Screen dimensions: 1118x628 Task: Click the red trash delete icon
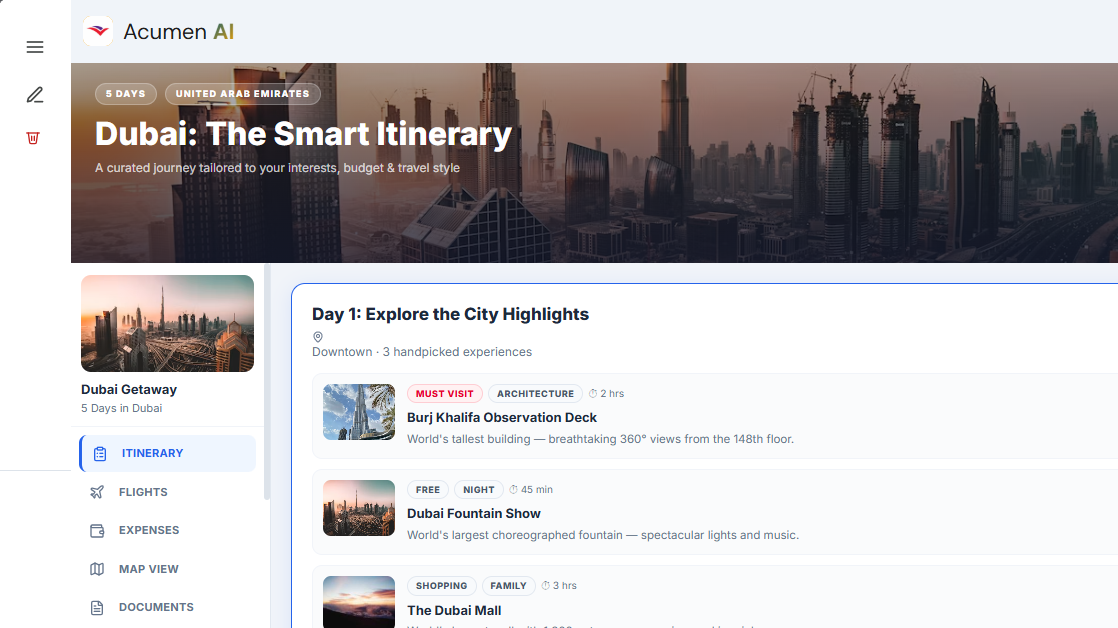pyautogui.click(x=33, y=138)
